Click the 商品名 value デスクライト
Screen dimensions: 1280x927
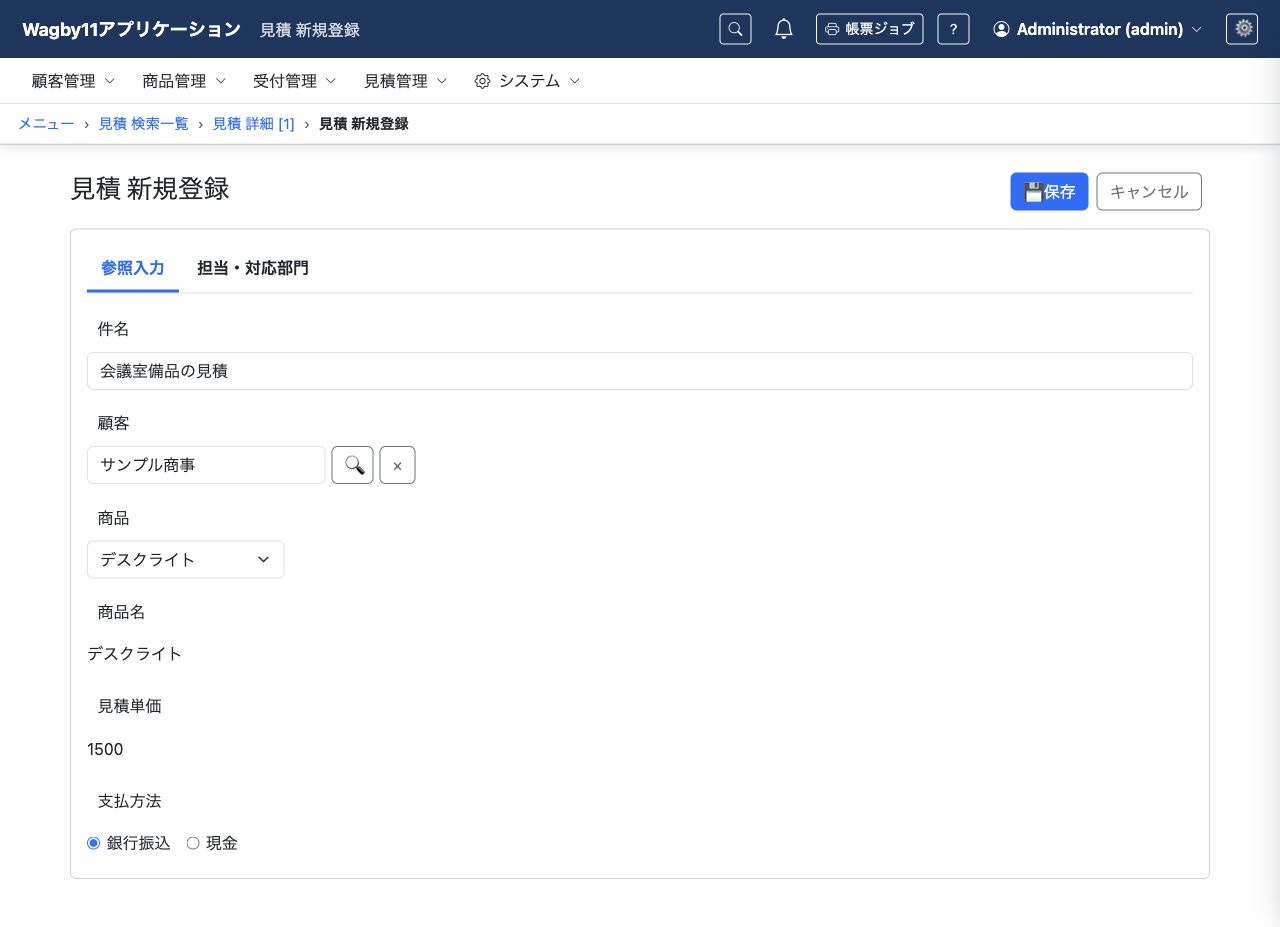(135, 654)
